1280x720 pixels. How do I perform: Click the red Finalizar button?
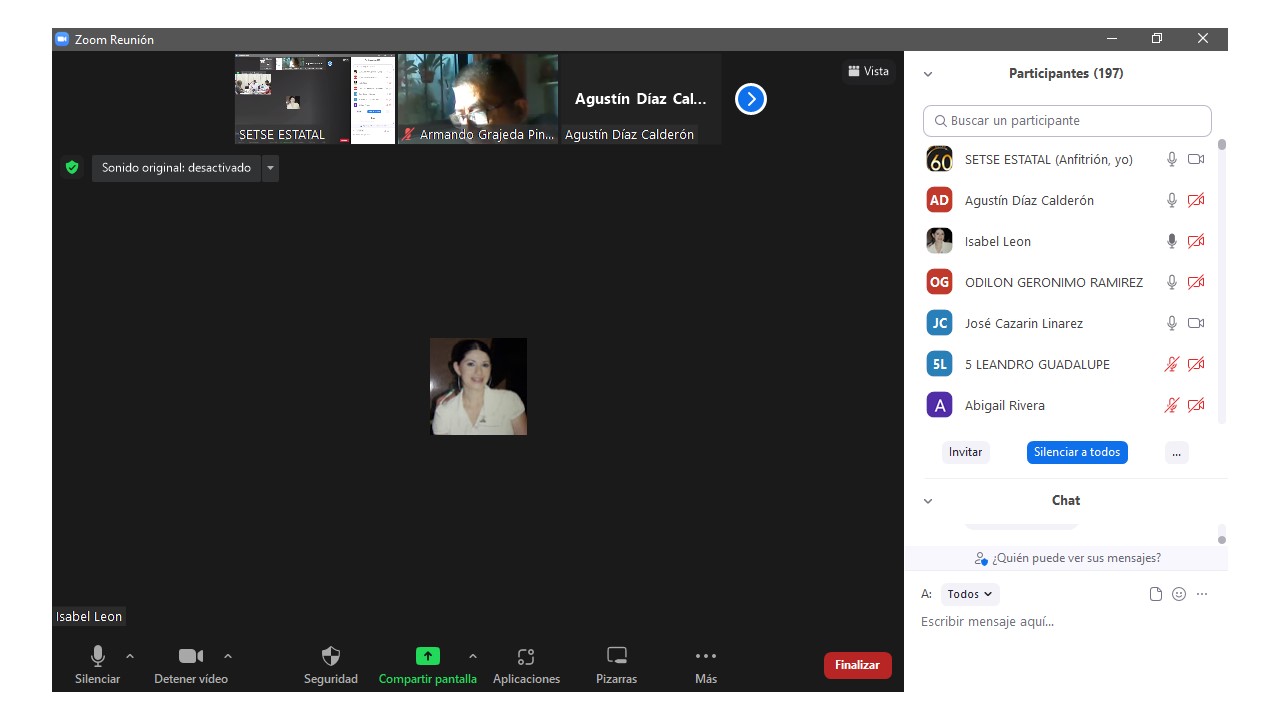tap(857, 665)
